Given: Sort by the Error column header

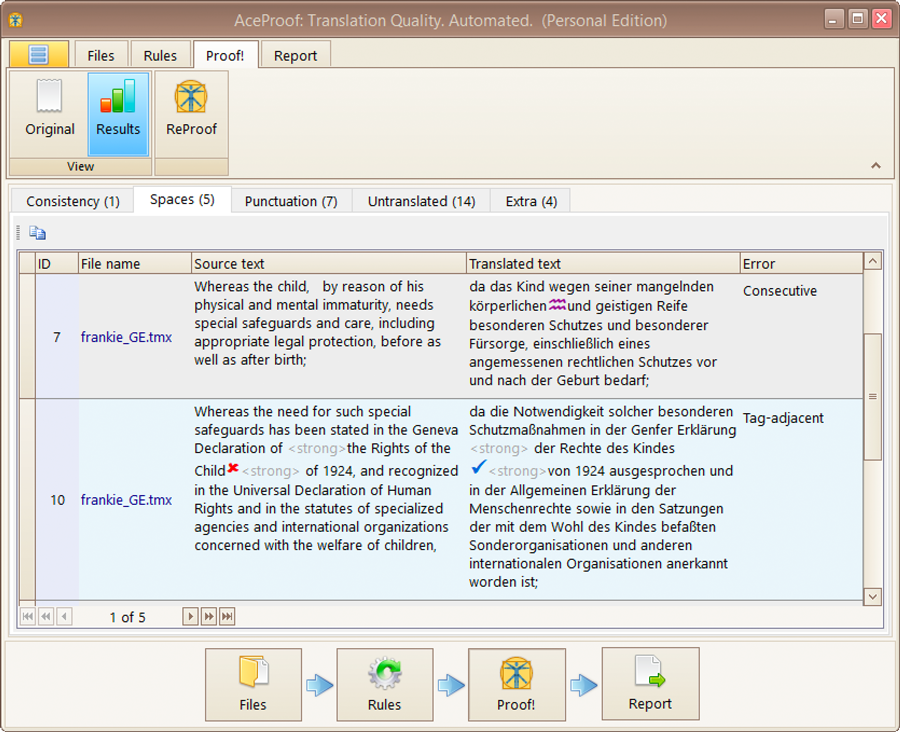Looking at the screenshot, I should coord(799,264).
